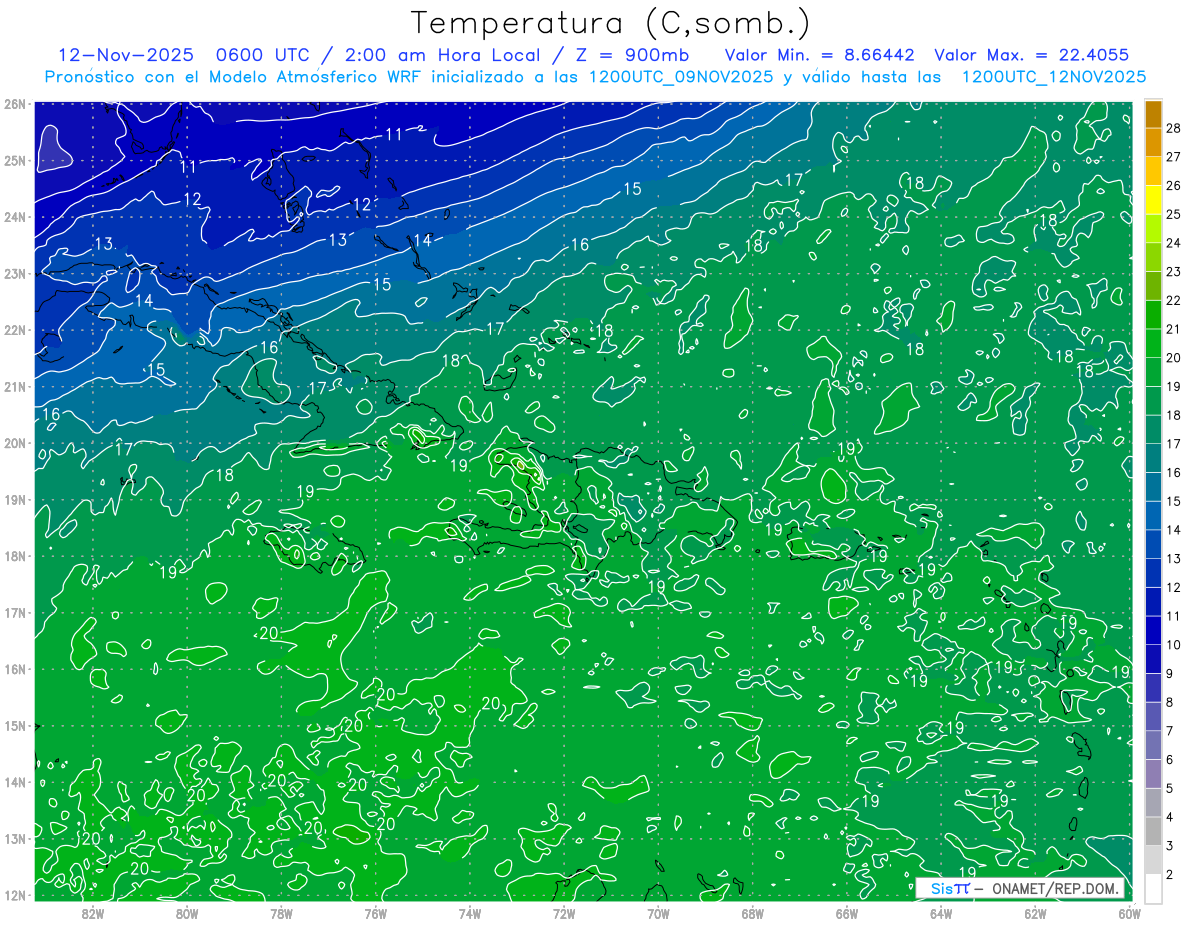The width and height of the screenshot is (1200, 927).
Task: Click the 24N latitude axis label
Action: pyautogui.click(x=14, y=217)
